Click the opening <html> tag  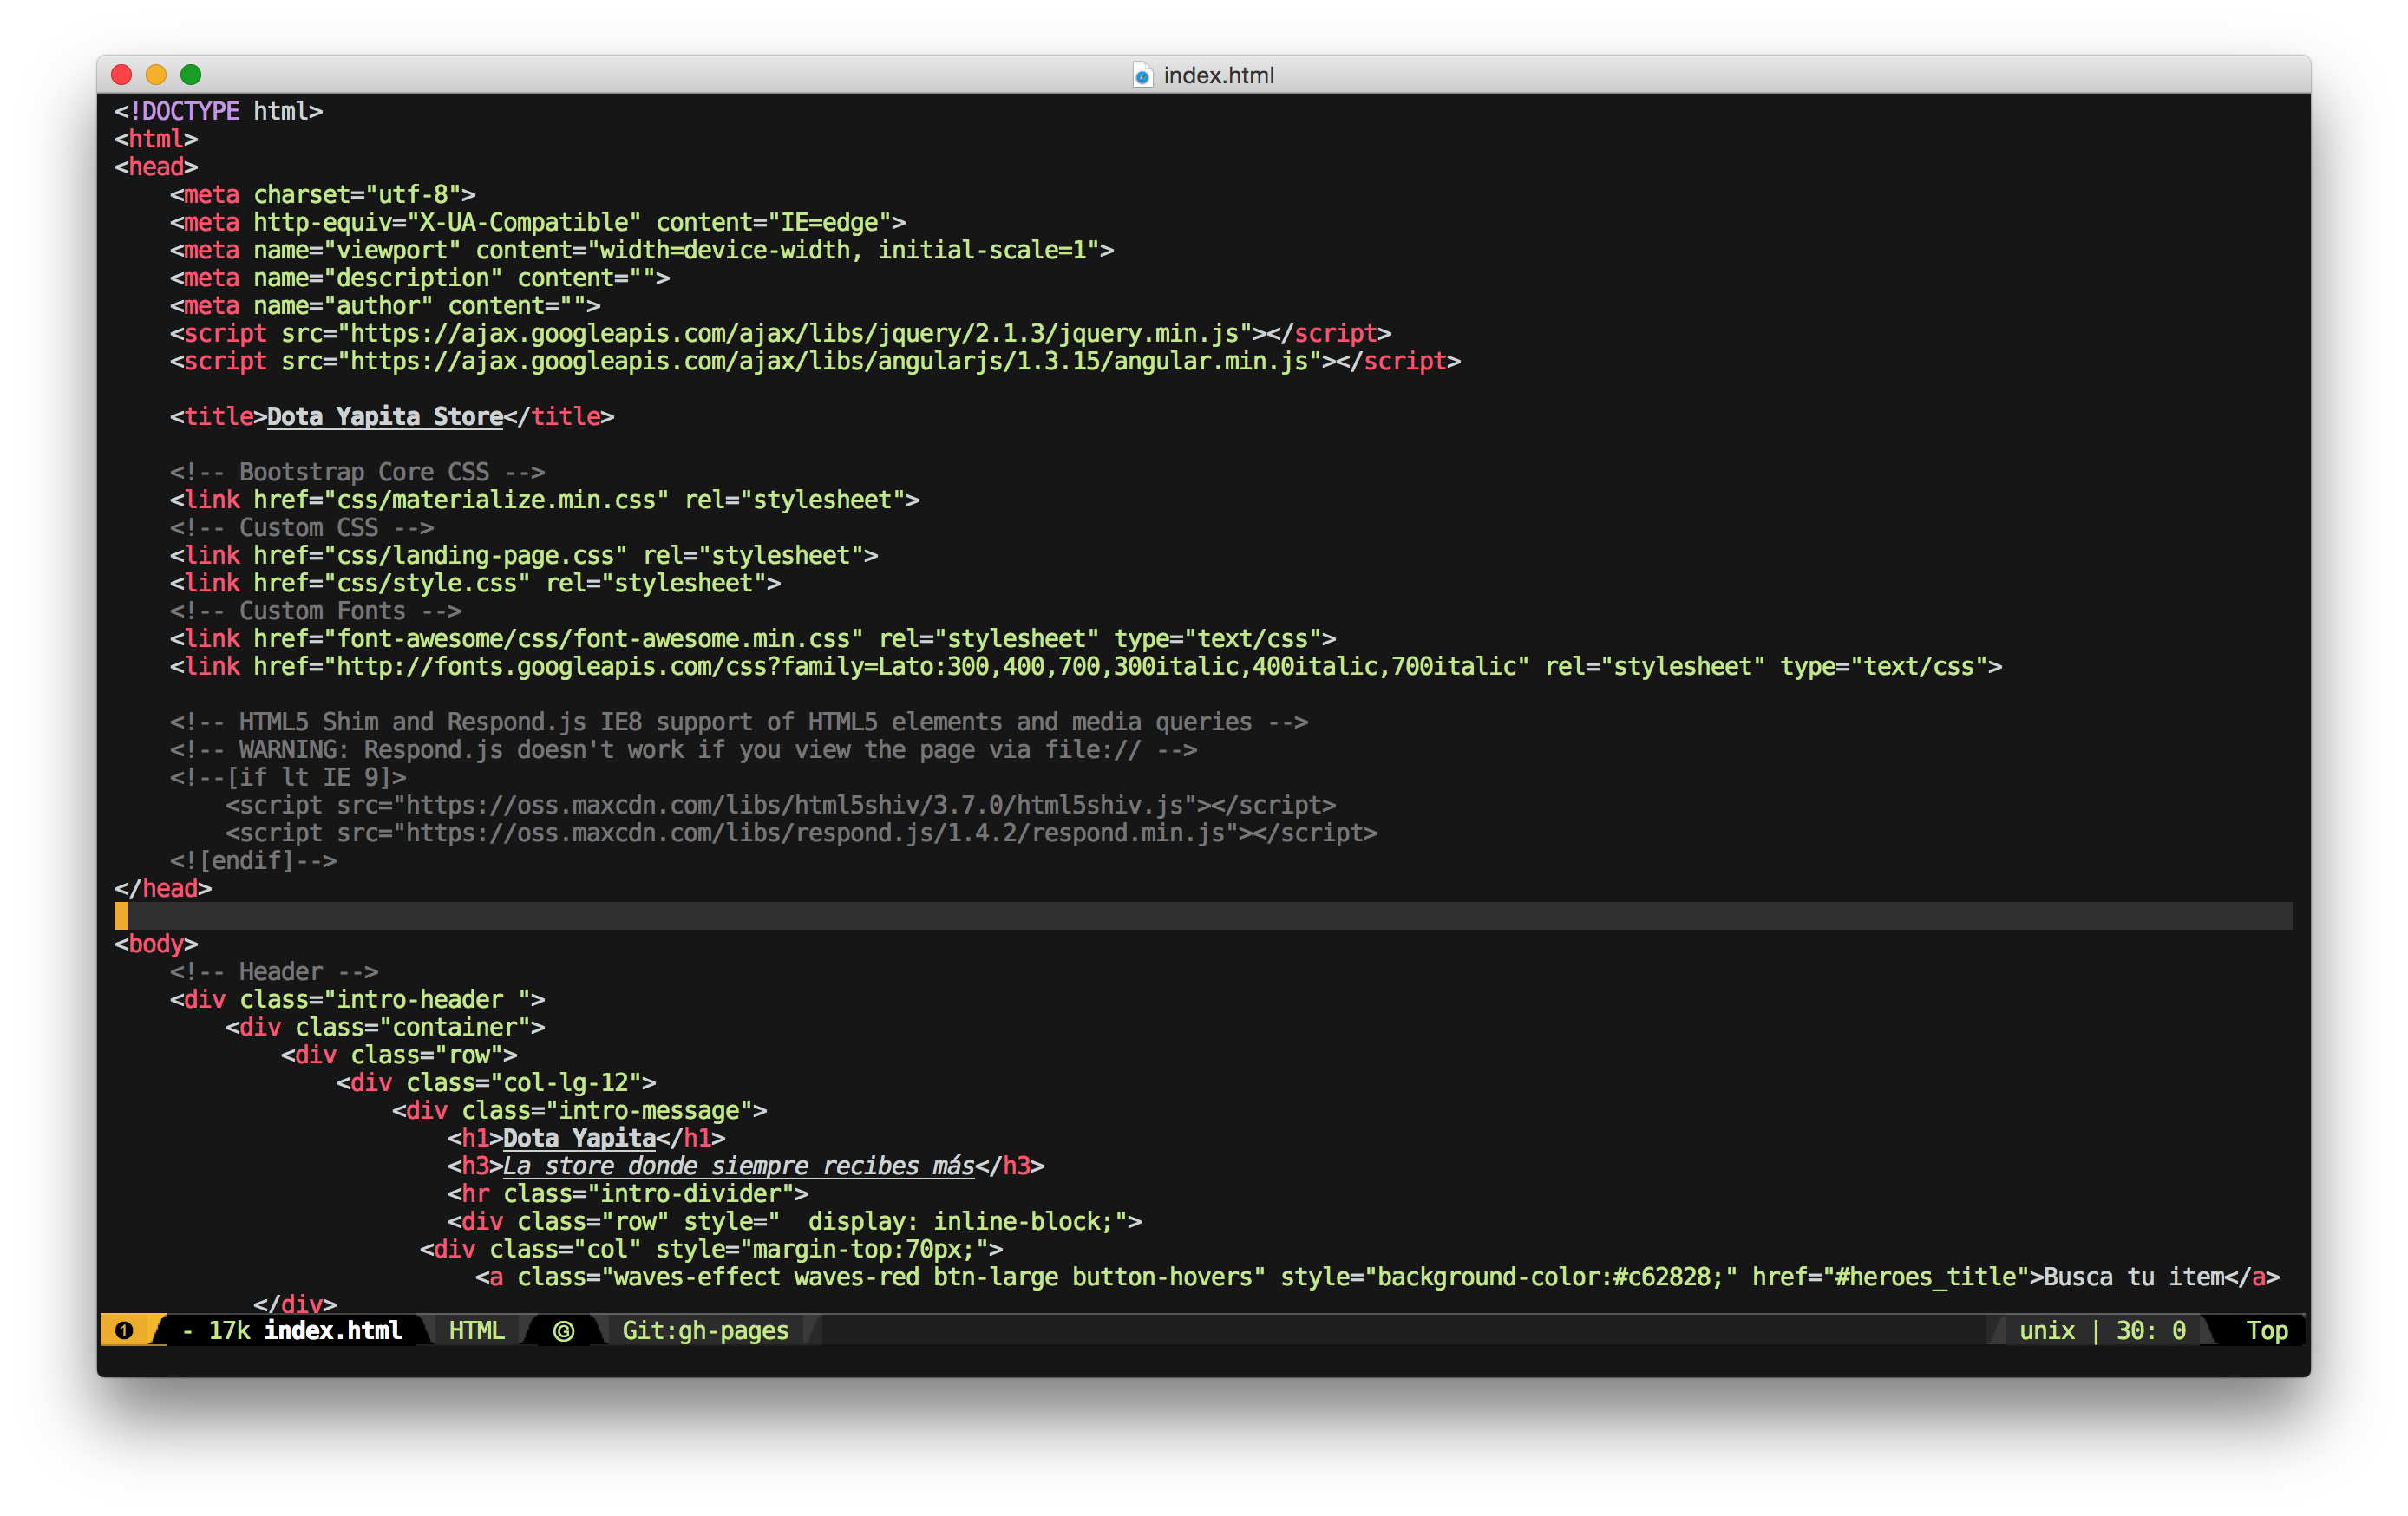pyautogui.click(x=156, y=139)
